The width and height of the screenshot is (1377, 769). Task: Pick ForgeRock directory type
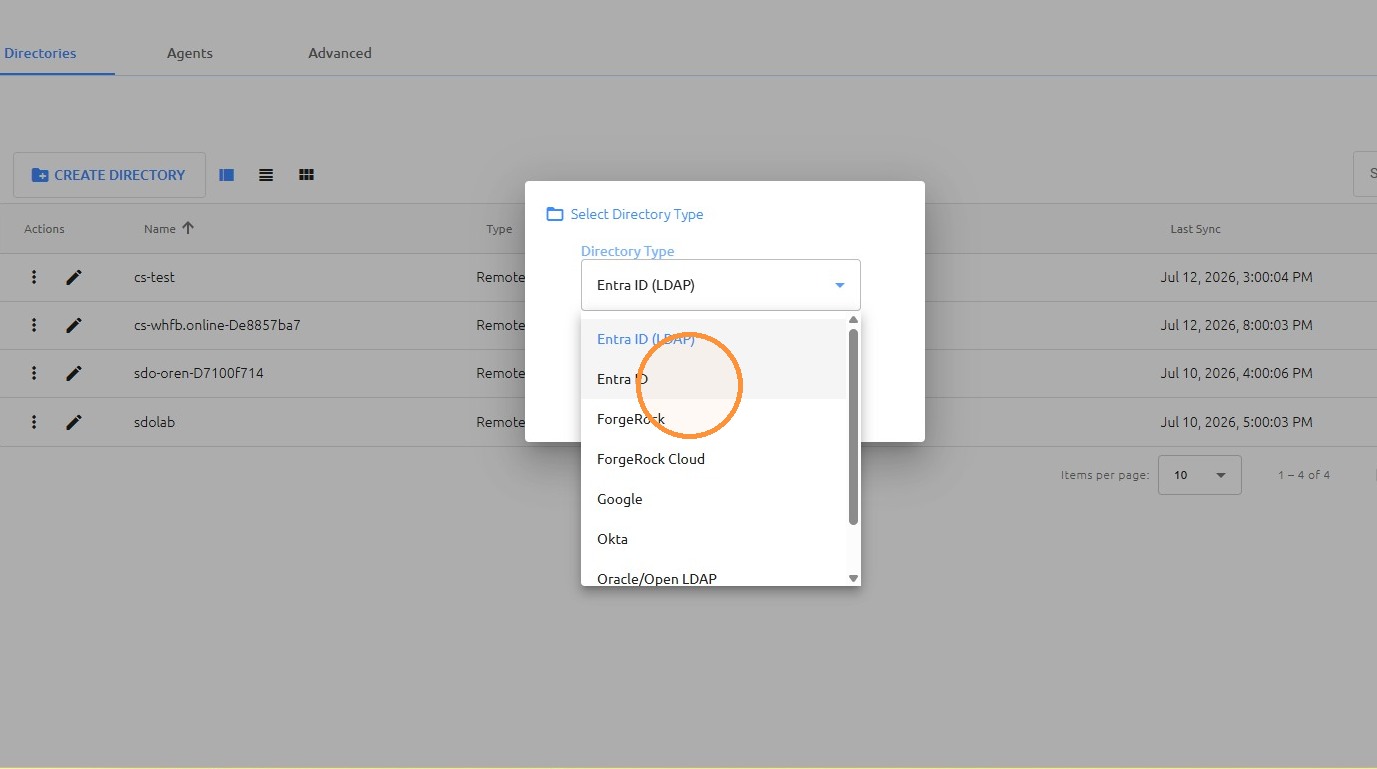(714, 419)
